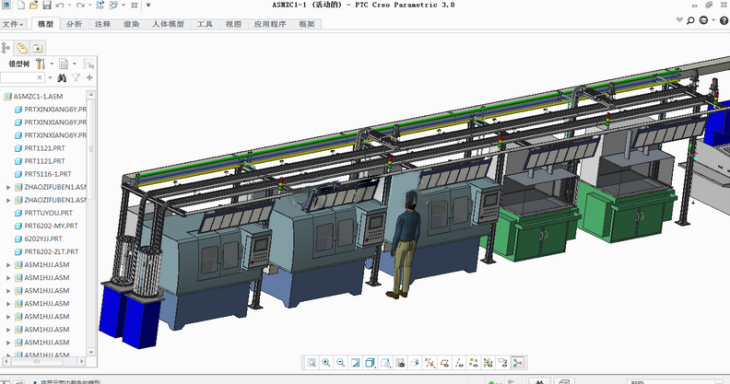The width and height of the screenshot is (730, 384).
Task: Open the 文件 menu button
Action: pos(13,24)
